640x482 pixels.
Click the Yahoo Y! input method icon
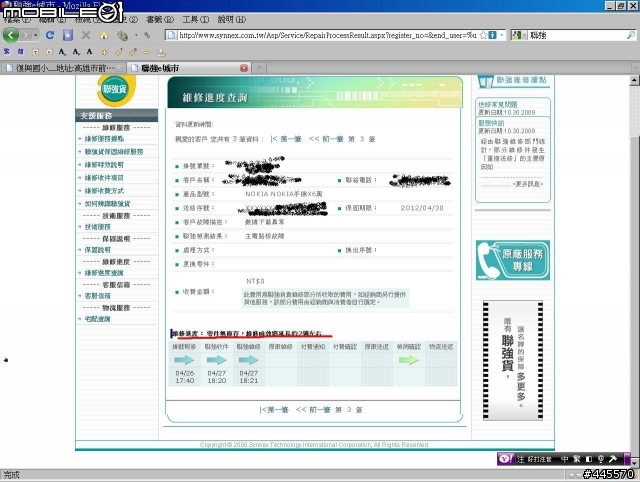pyautogui.click(x=506, y=459)
